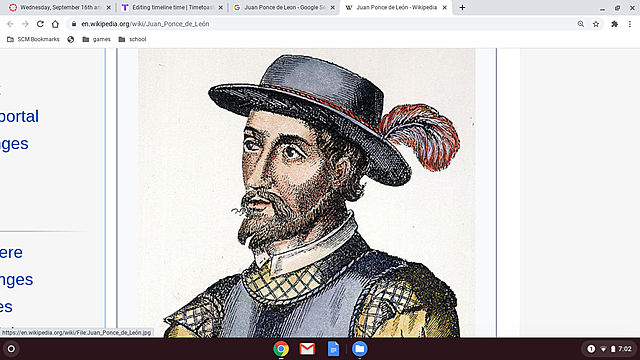640x360 pixels.
Task: Close the Wikipedia tab
Action: pyautogui.click(x=444, y=7)
